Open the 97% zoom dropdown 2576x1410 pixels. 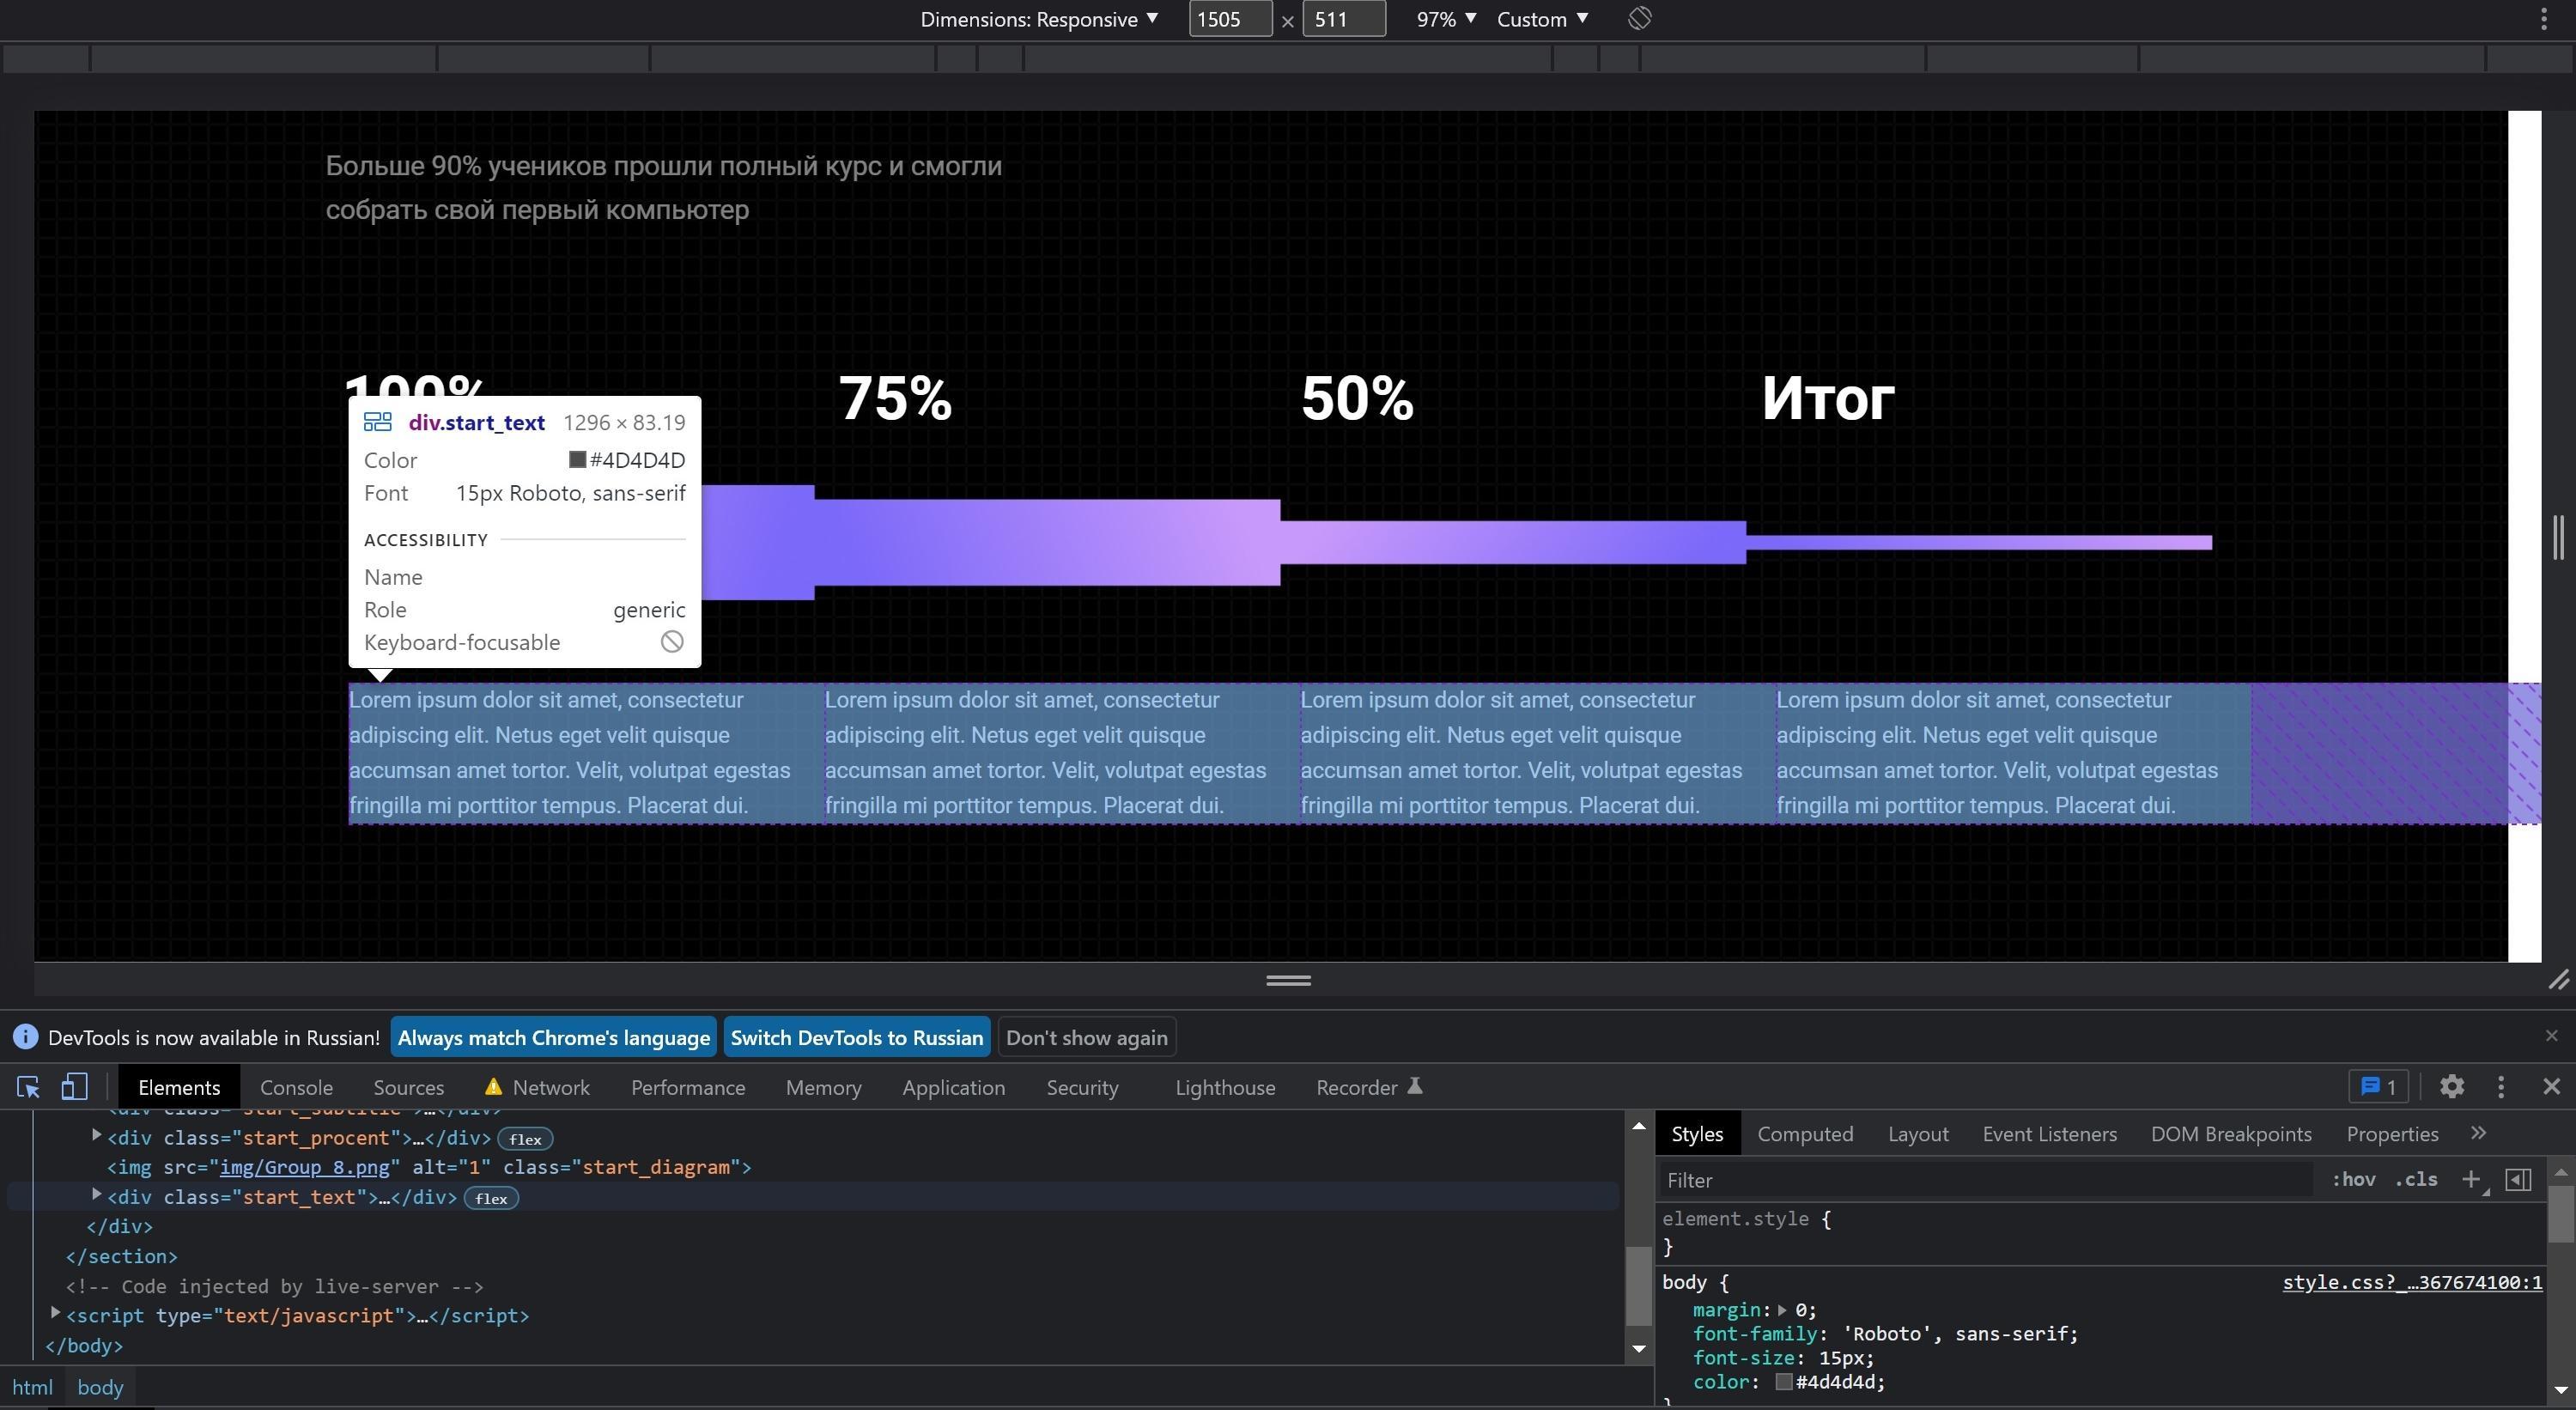tap(1445, 19)
